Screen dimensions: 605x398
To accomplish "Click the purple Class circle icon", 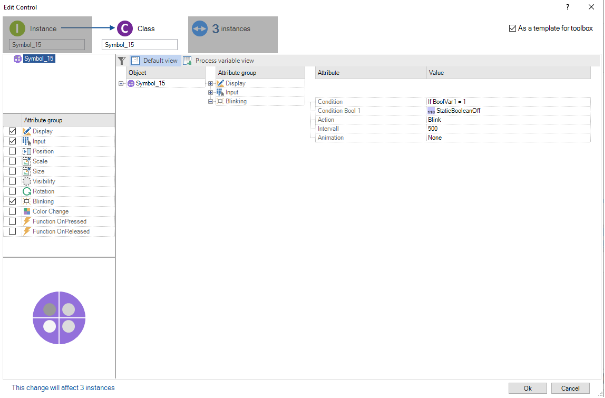I will coord(125,29).
